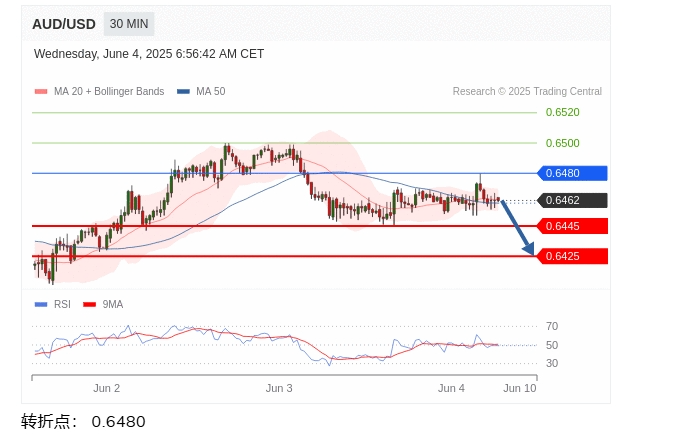Click the 9MA legend label
678x438 pixels.
pyautogui.click(x=112, y=304)
